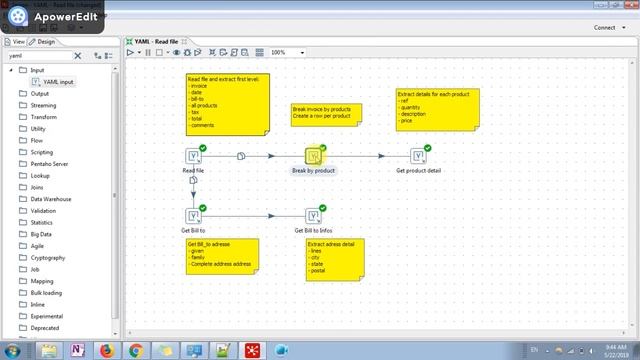640x360 pixels.
Task: Open the Utility category folder
Action: (x=32, y=129)
